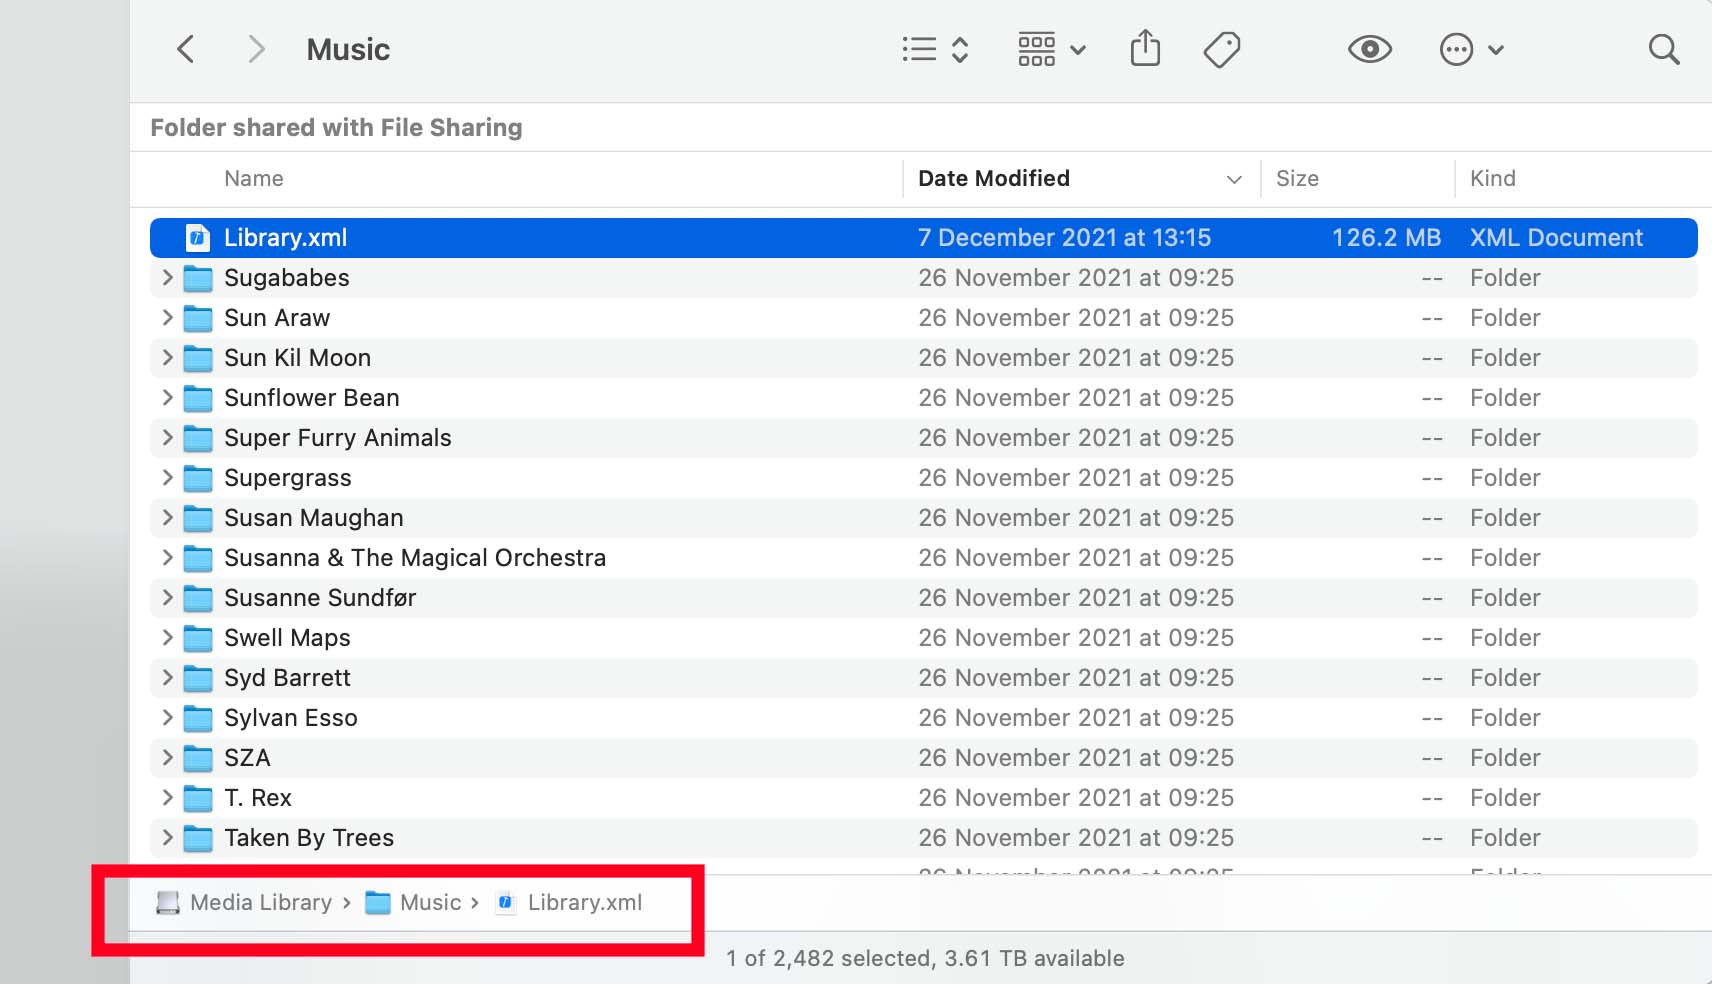Toggle Quick Look preview eye icon

(1370, 49)
